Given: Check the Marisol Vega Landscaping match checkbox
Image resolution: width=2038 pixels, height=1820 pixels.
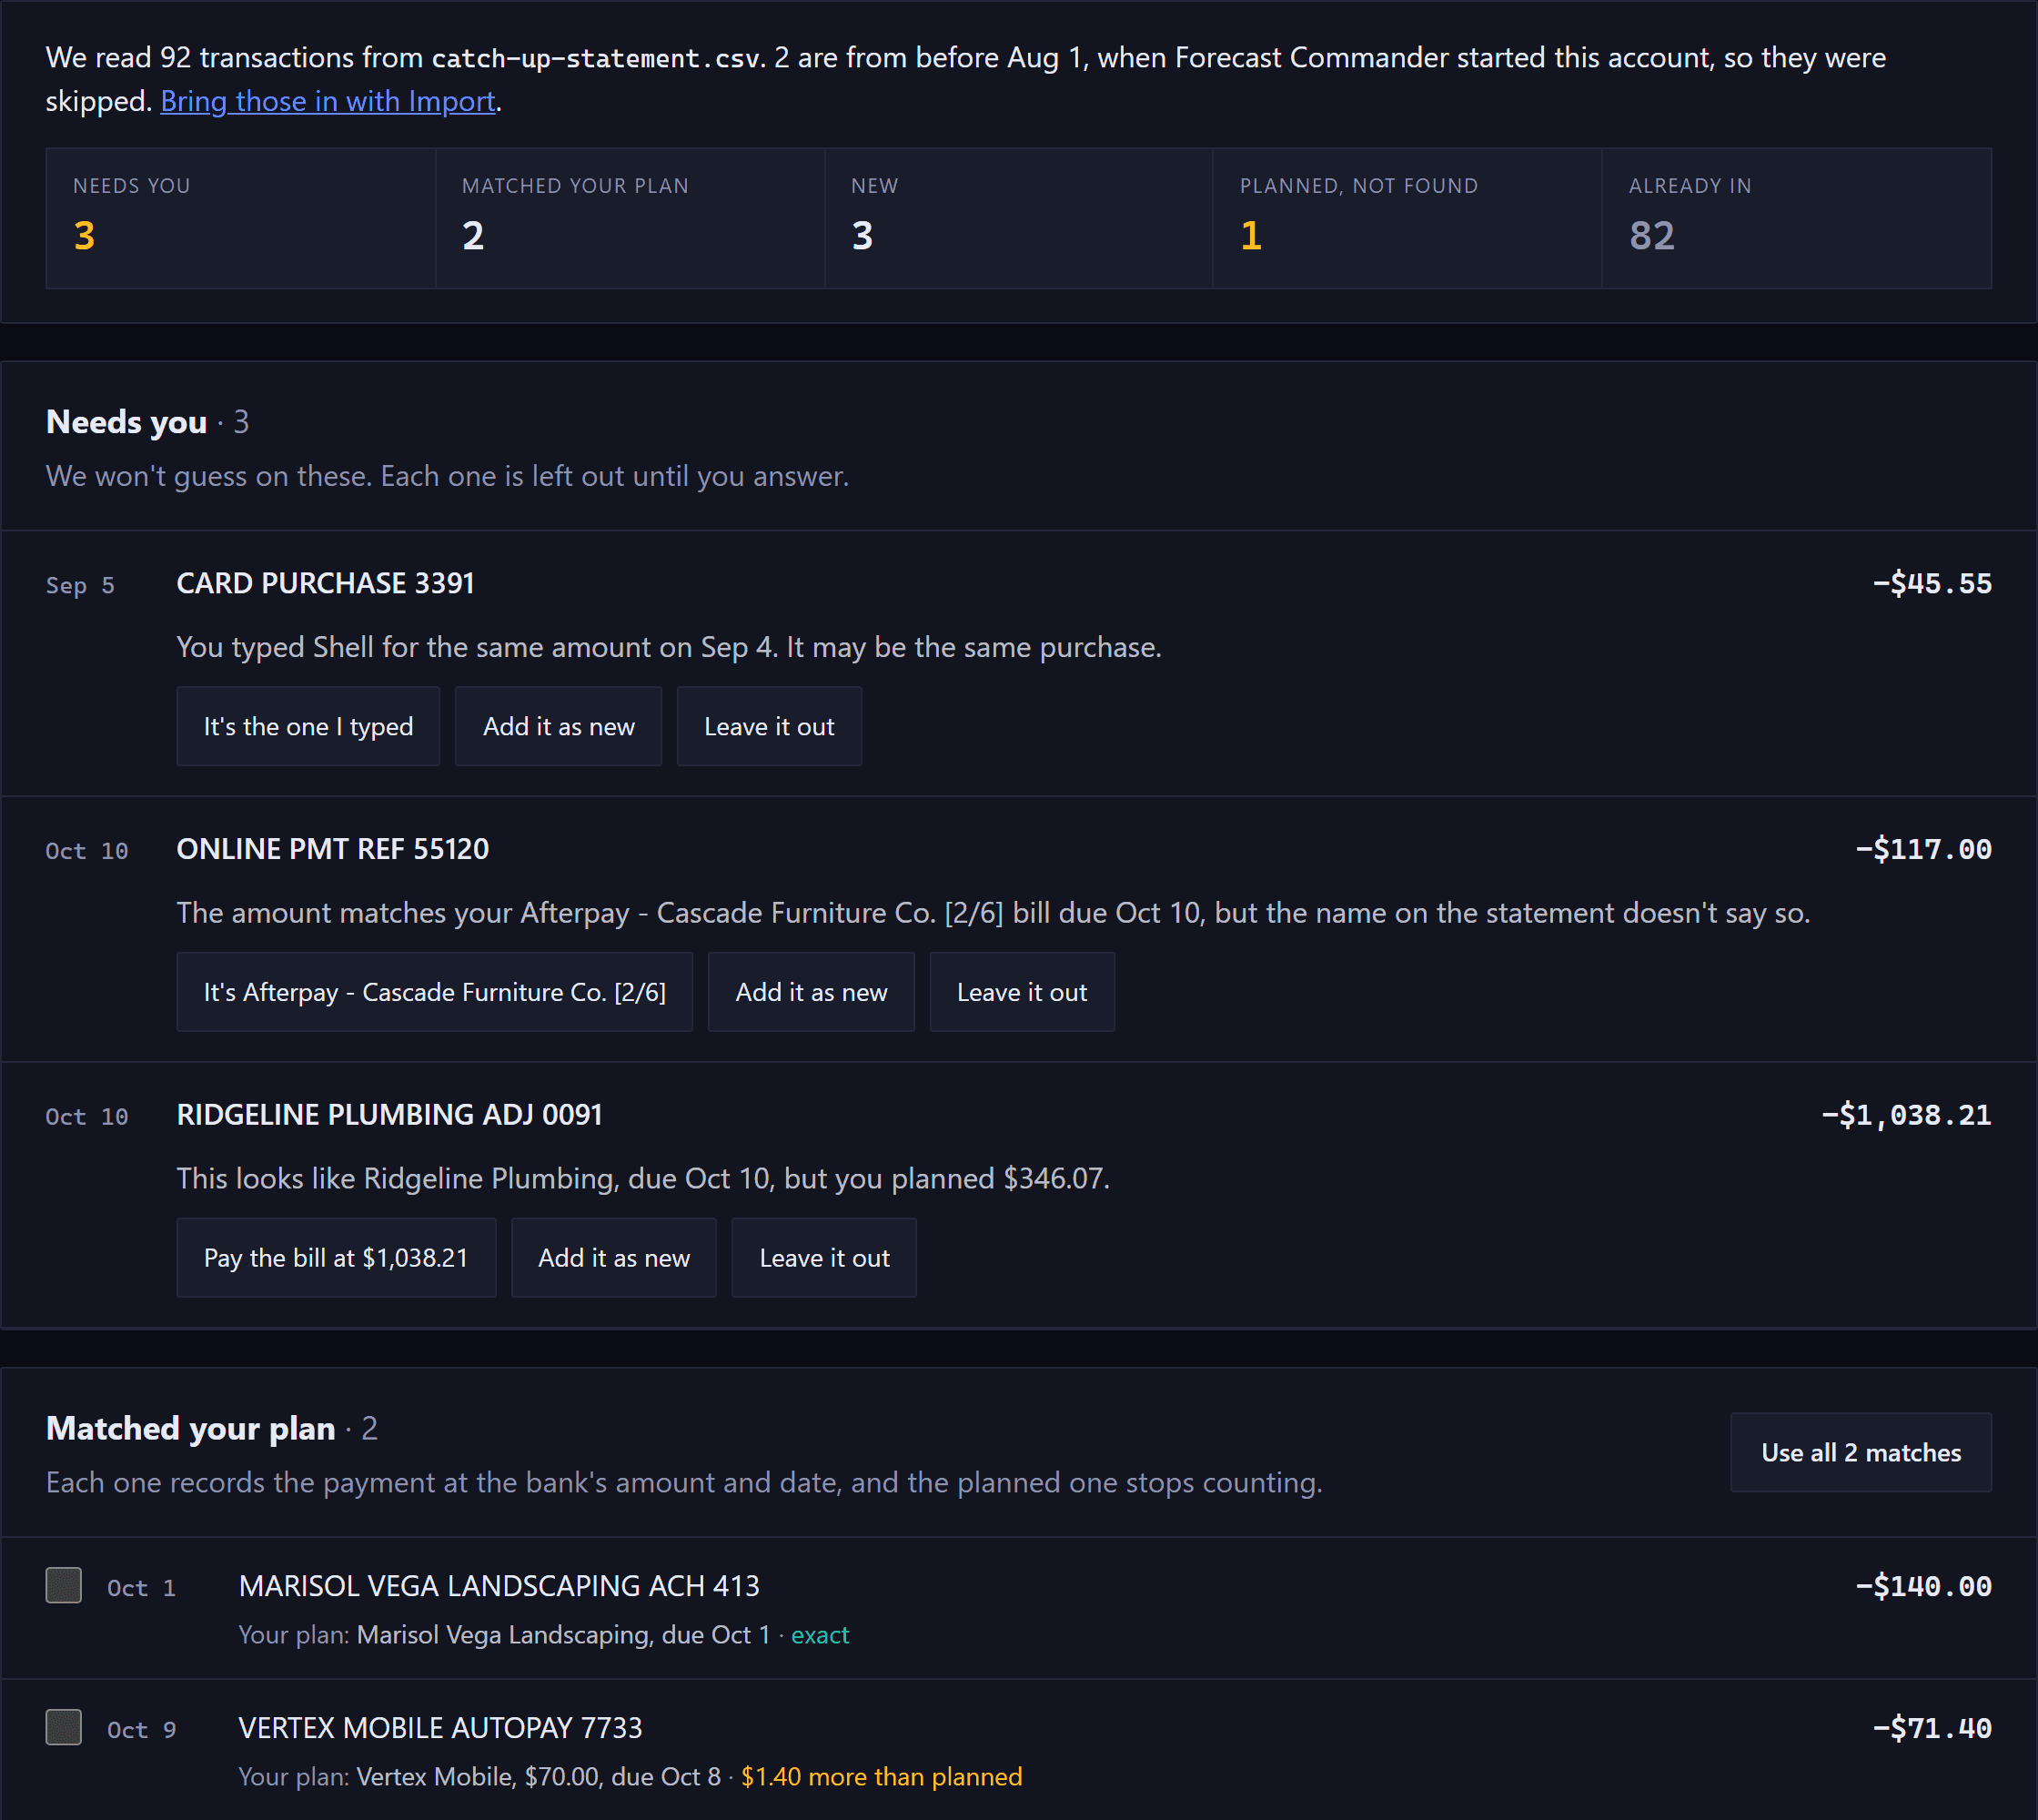Looking at the screenshot, I should point(64,1585).
